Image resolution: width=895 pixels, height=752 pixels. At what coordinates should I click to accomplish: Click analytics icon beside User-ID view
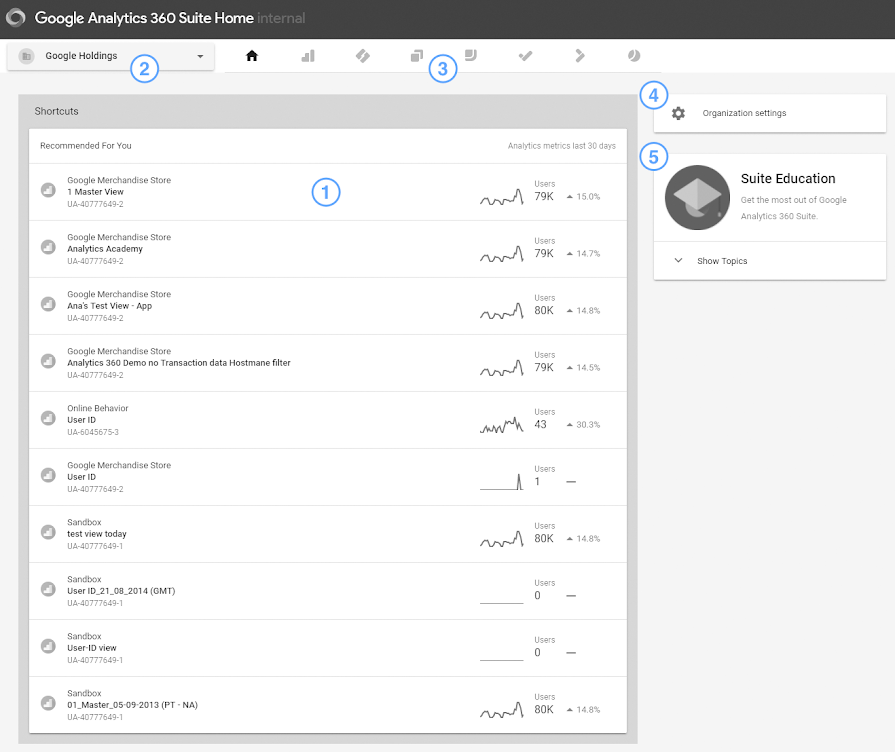coord(48,646)
